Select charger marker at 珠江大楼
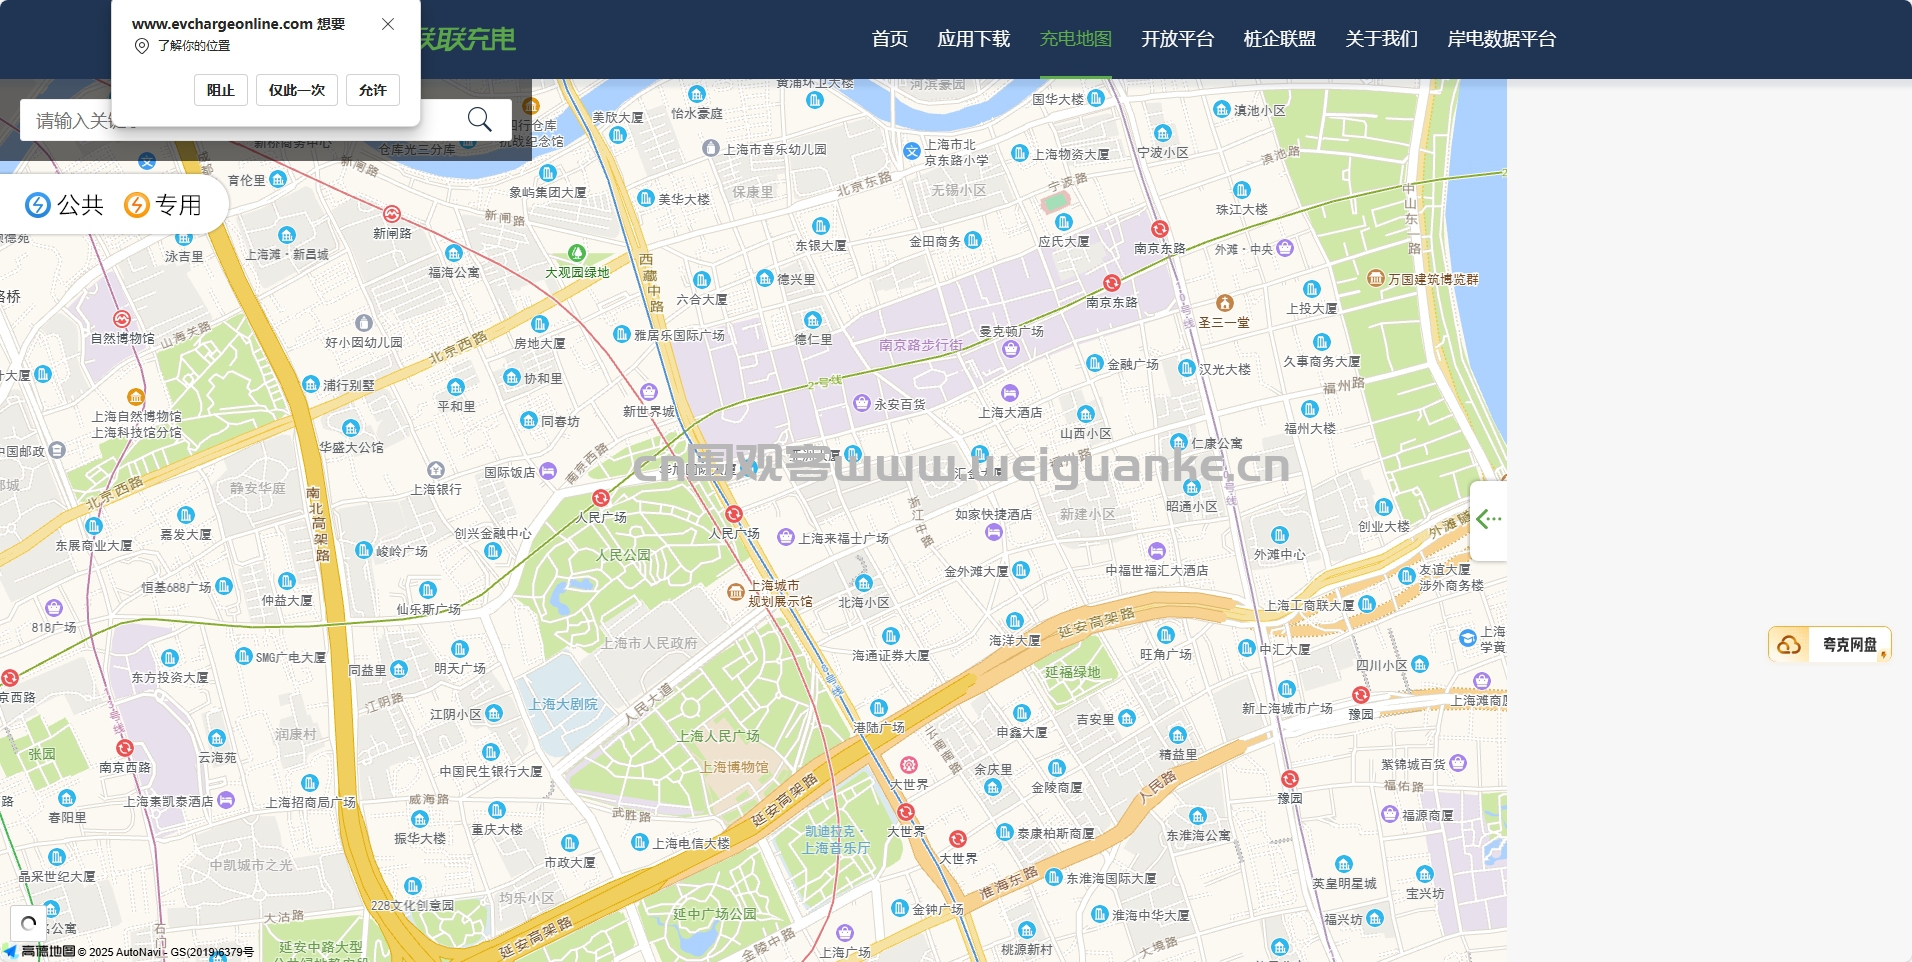Image resolution: width=1912 pixels, height=962 pixels. pyautogui.click(x=1242, y=190)
